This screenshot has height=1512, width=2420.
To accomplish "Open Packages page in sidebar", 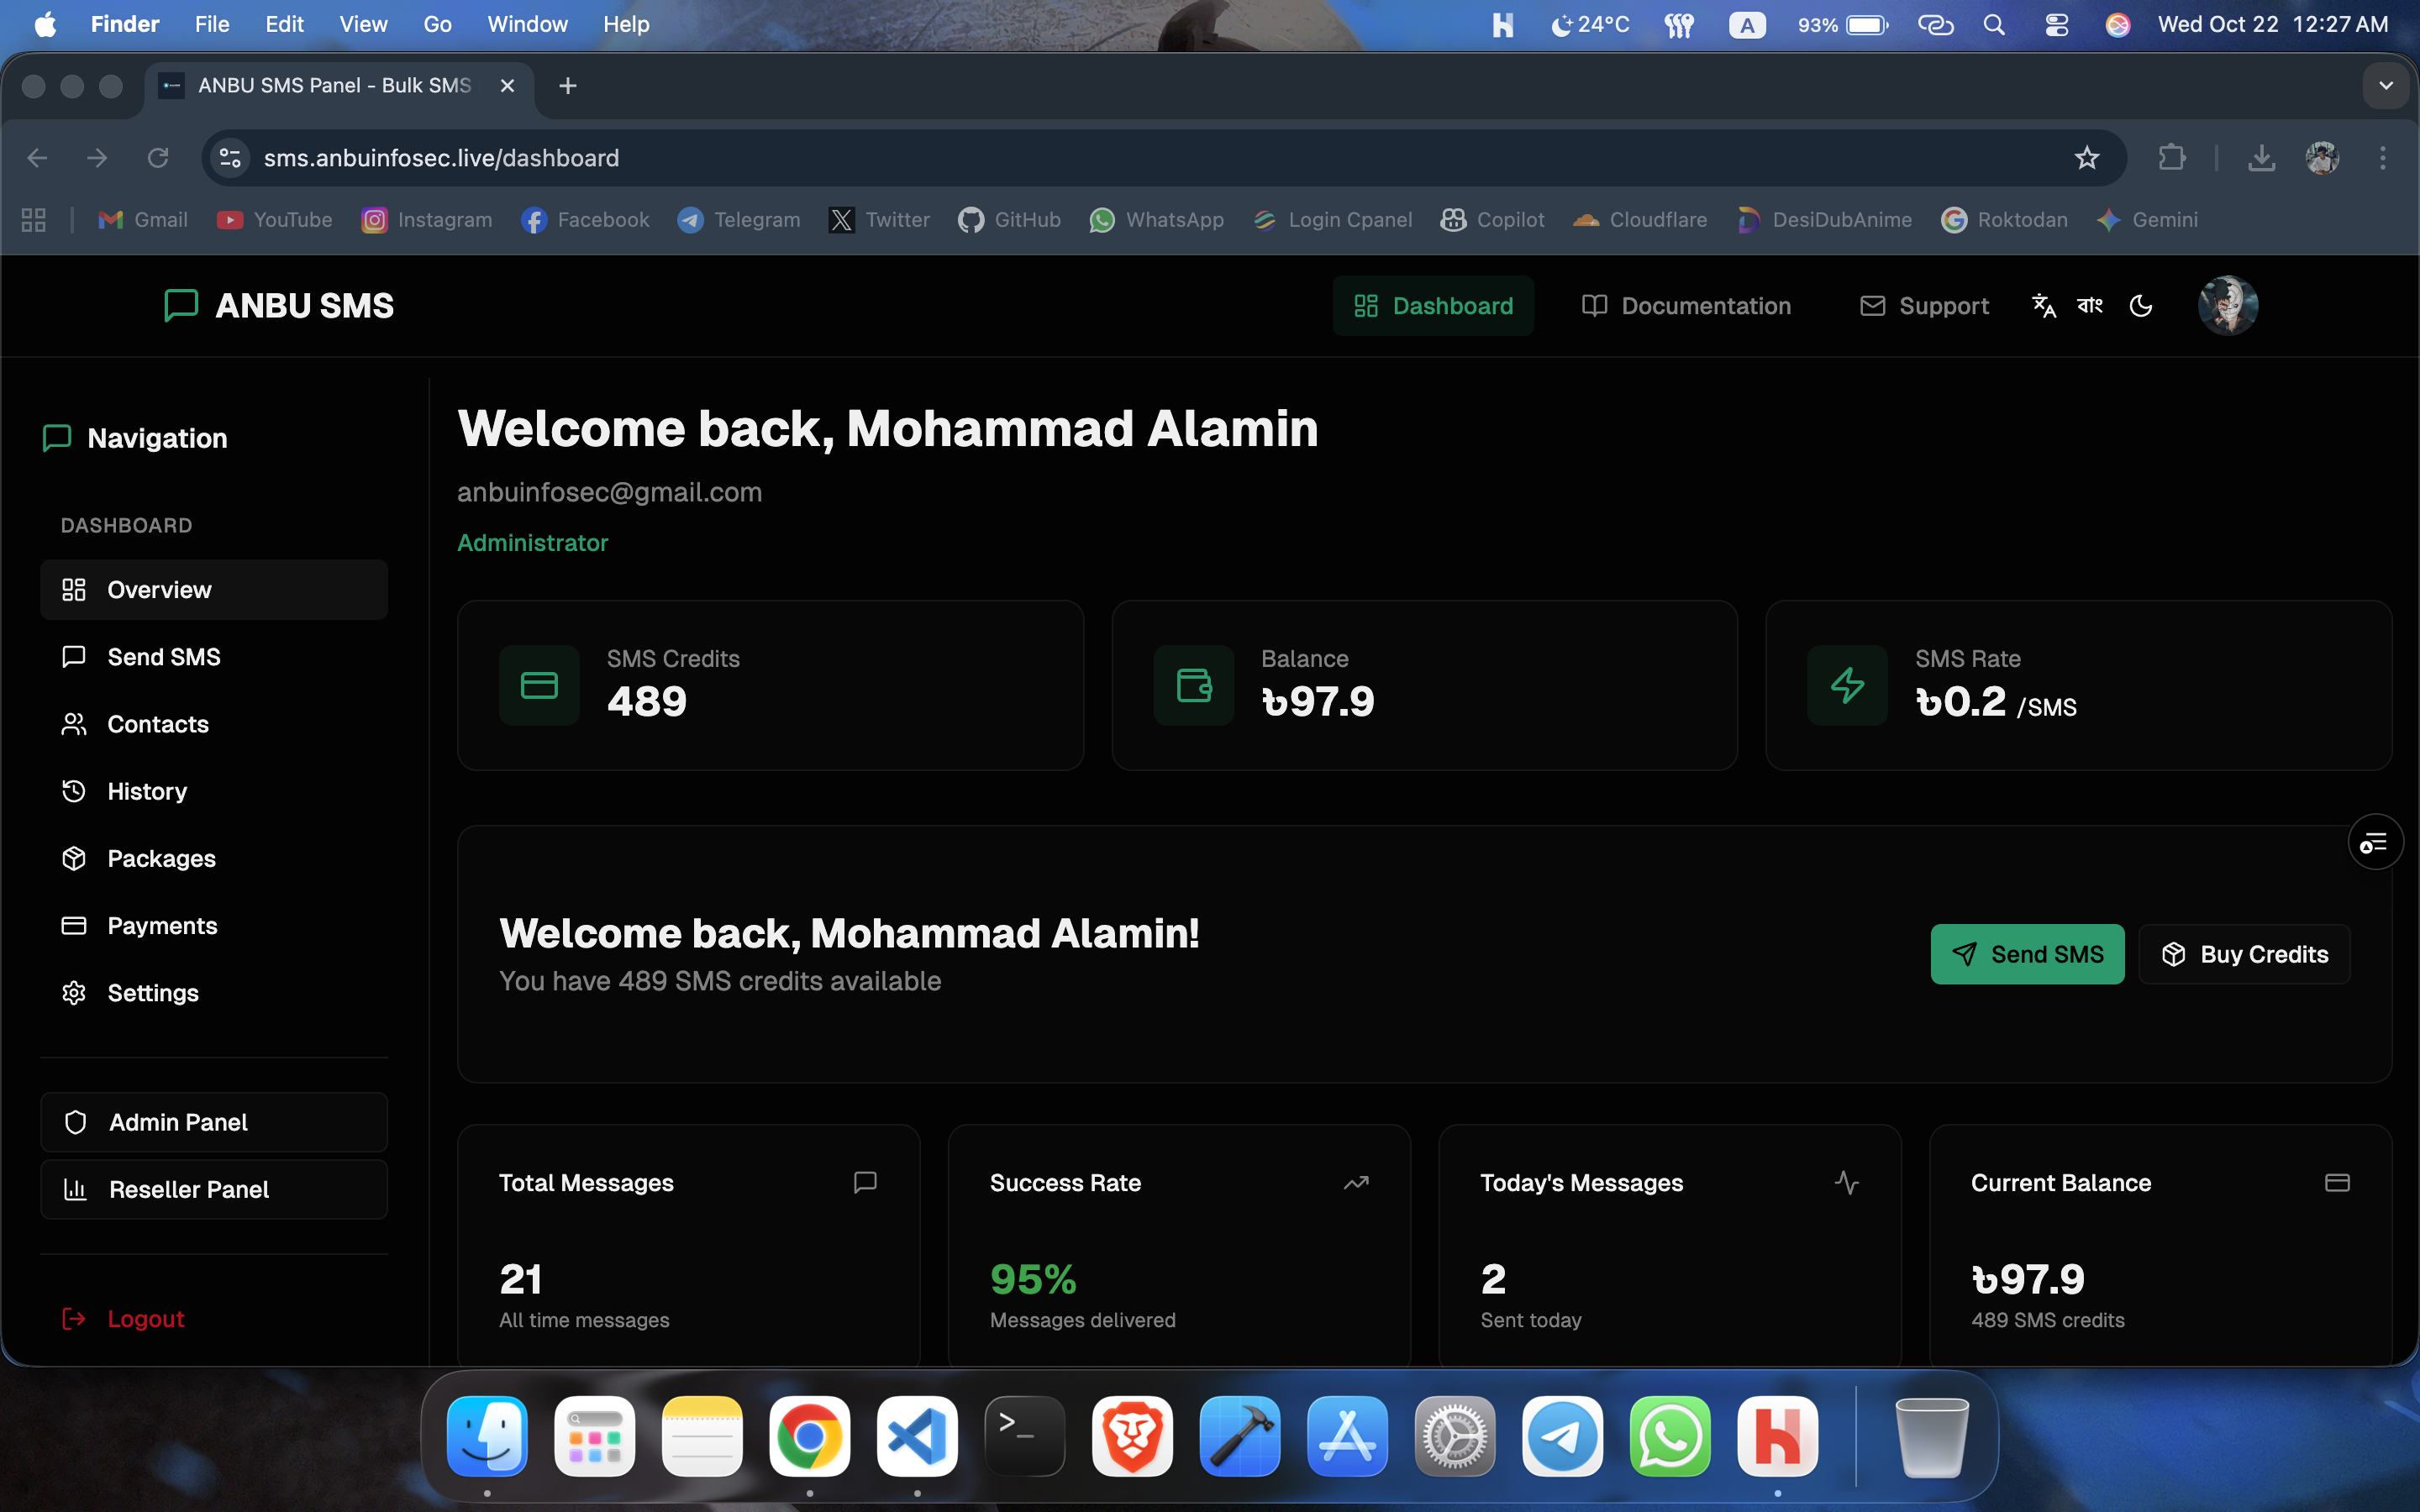I will (161, 858).
